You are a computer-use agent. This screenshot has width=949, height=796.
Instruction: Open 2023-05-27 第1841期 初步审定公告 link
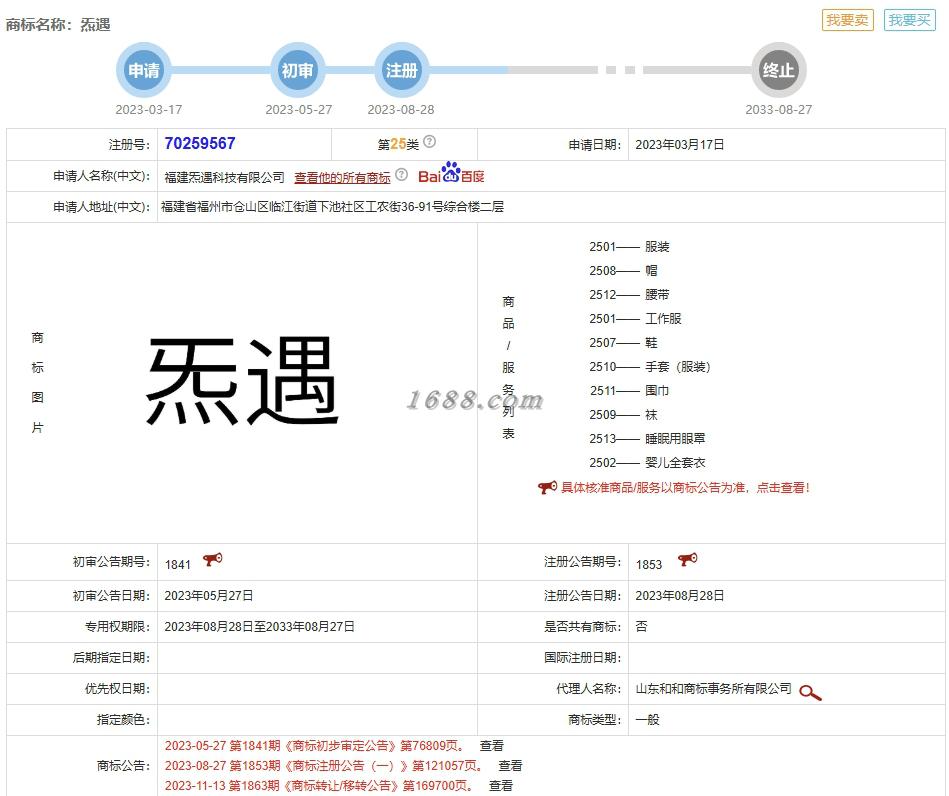[x=315, y=746]
